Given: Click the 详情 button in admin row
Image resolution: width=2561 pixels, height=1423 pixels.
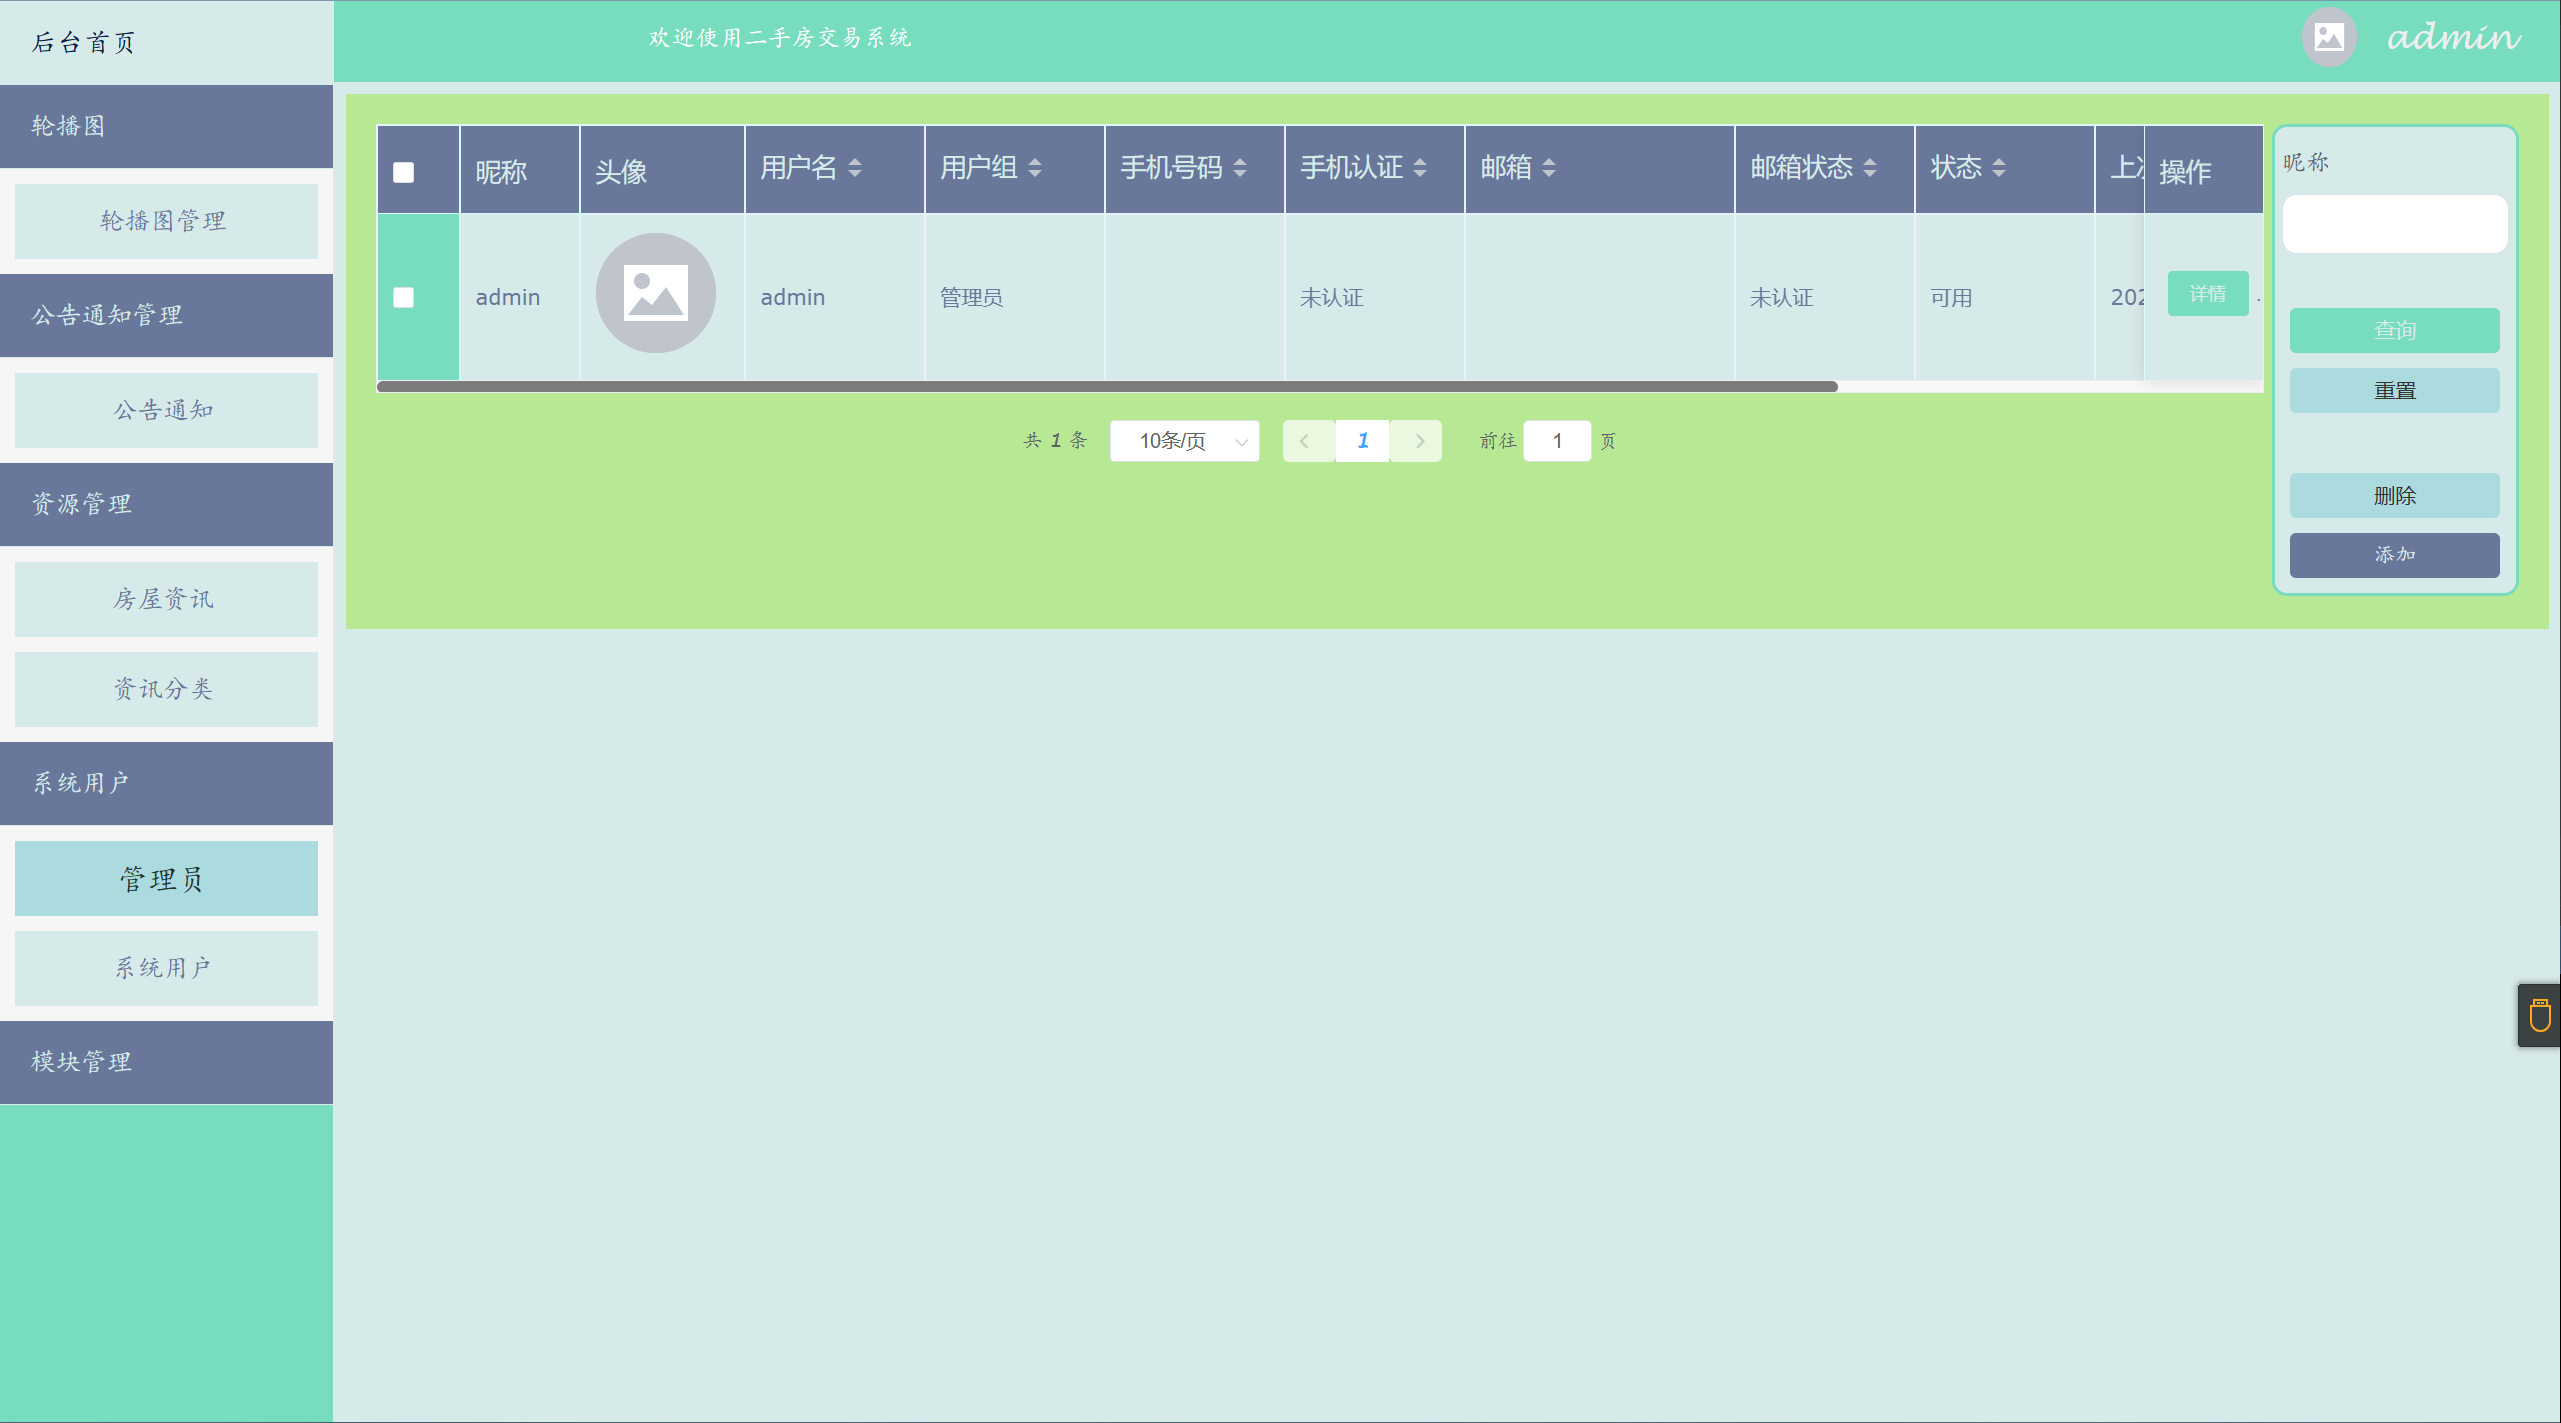Looking at the screenshot, I should pyautogui.click(x=2207, y=293).
